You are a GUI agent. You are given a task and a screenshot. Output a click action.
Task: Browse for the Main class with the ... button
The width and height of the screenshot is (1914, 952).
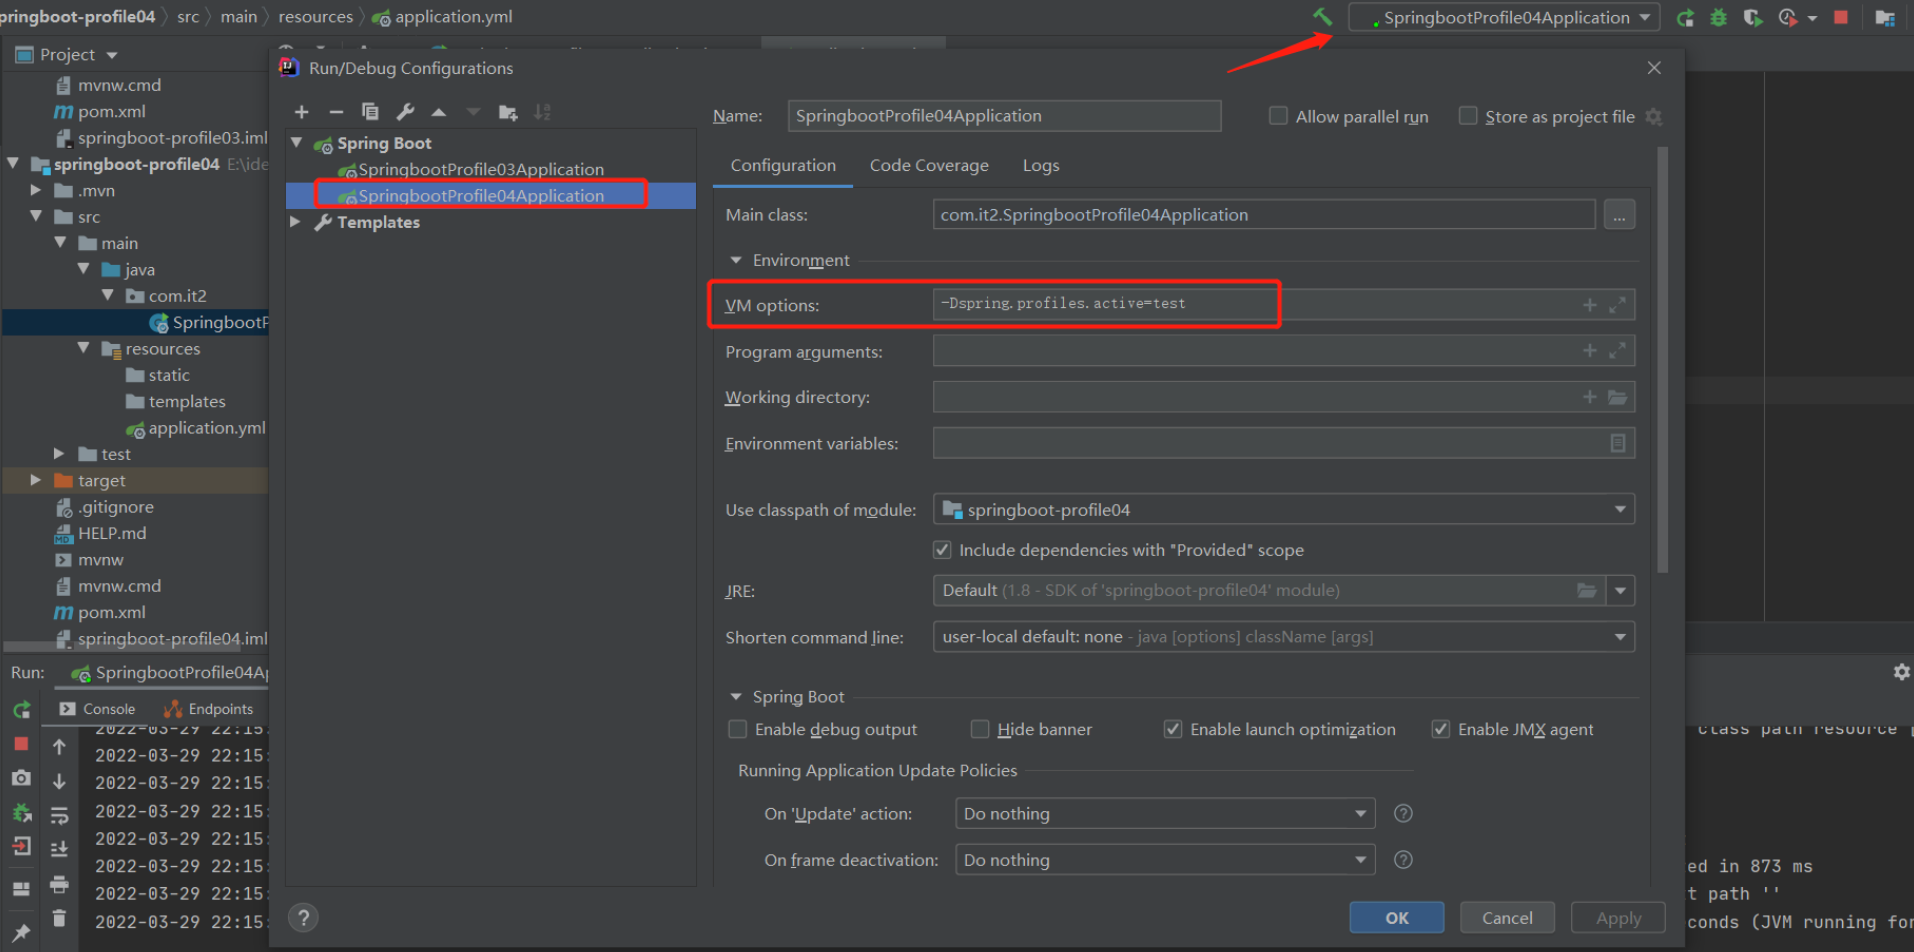pos(1619,215)
